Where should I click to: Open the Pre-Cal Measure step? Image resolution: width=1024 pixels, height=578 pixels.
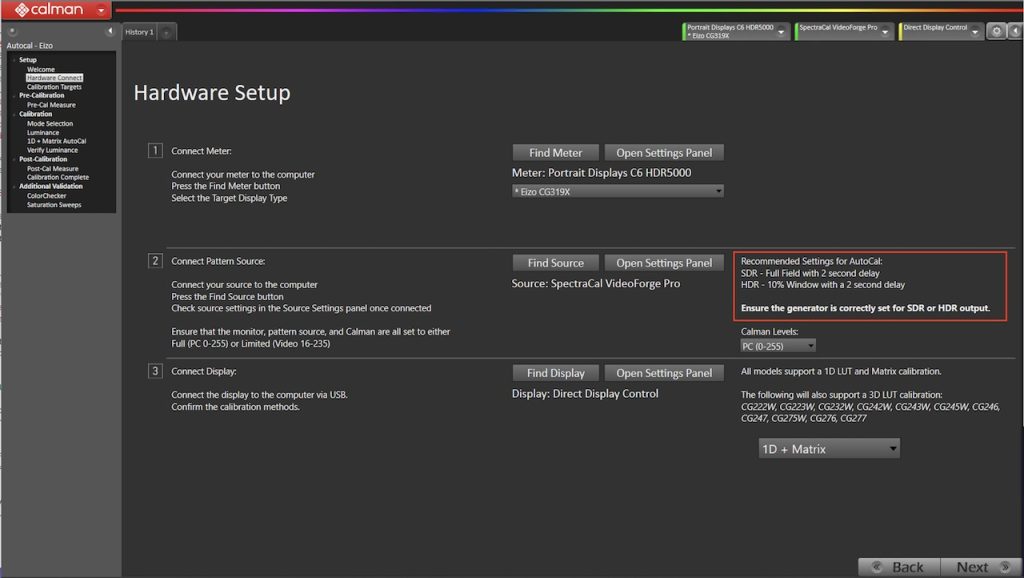[51, 104]
